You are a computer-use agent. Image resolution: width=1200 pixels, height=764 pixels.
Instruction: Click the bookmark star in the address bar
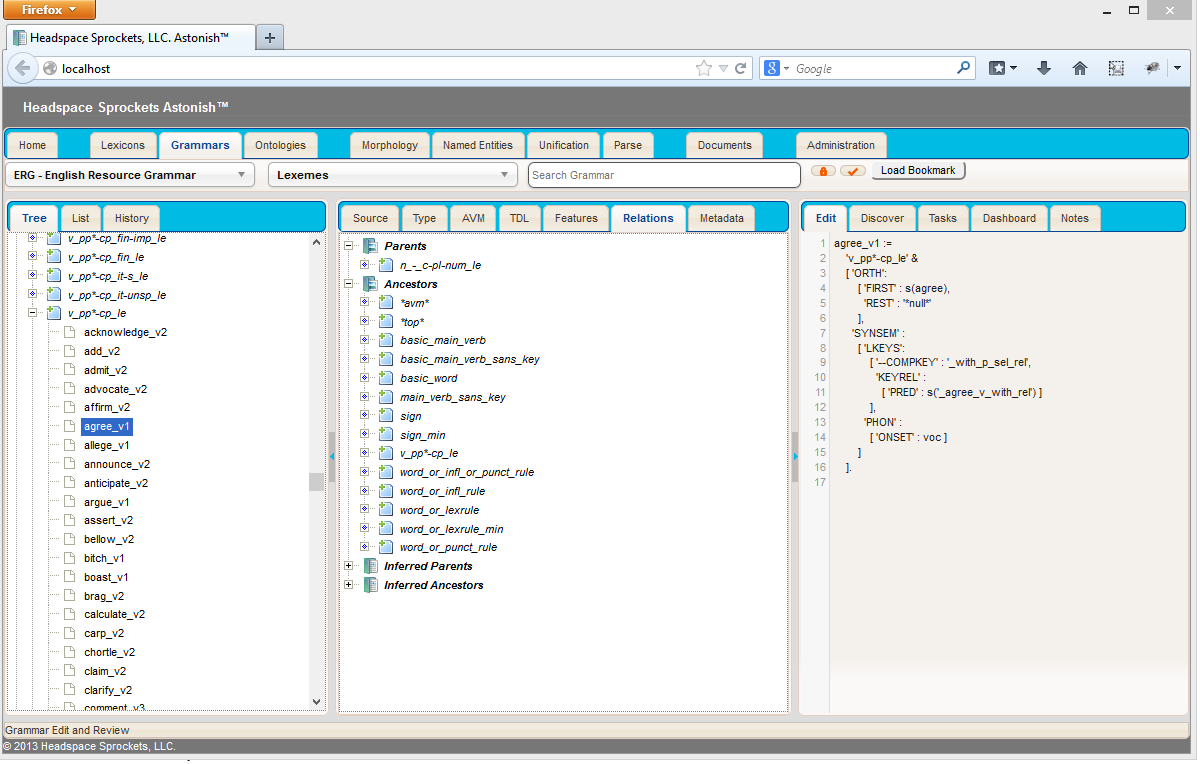point(703,69)
